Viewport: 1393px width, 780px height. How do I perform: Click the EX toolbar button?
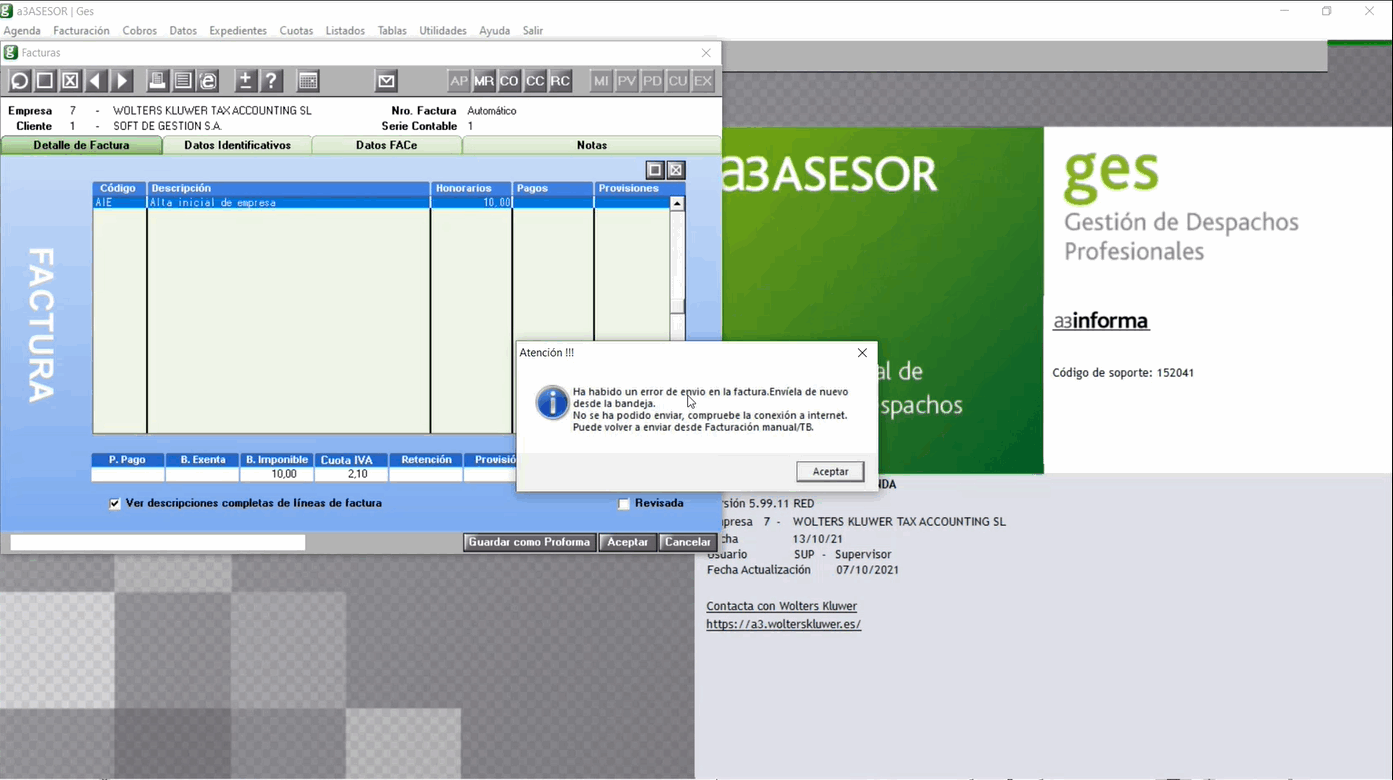point(703,81)
